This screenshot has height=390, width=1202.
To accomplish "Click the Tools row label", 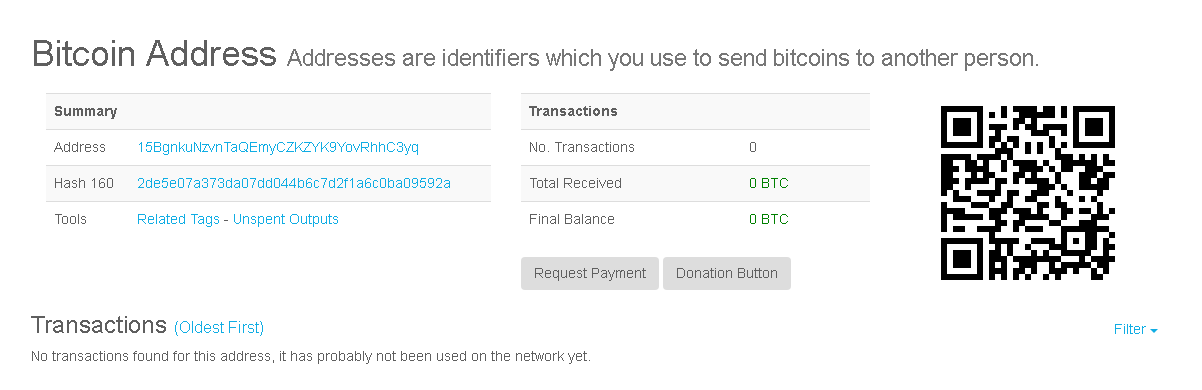I will (71, 219).
